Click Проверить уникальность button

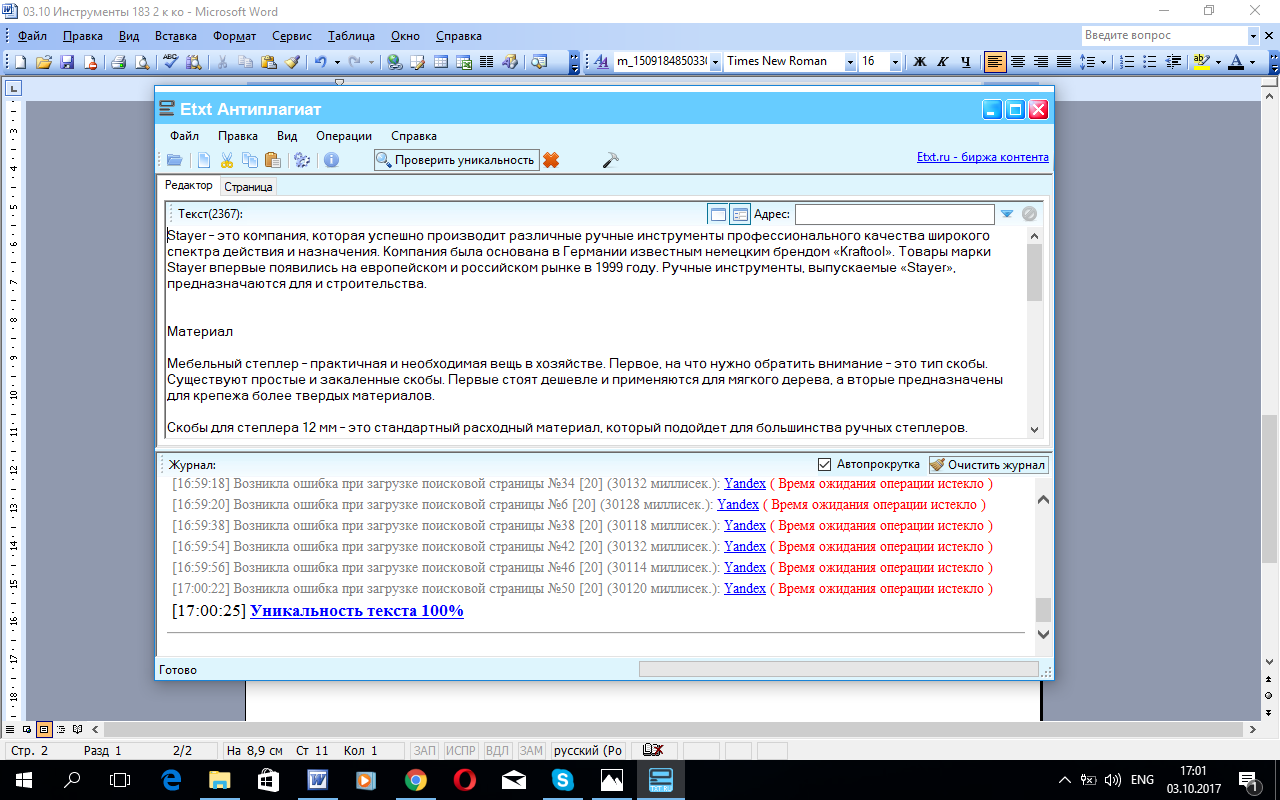tap(456, 160)
